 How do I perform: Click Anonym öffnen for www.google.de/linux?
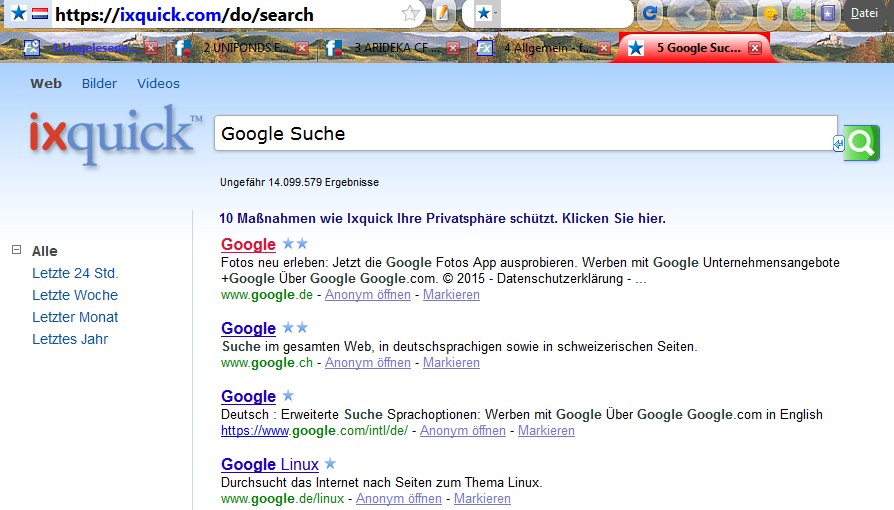pyautogui.click(x=399, y=498)
